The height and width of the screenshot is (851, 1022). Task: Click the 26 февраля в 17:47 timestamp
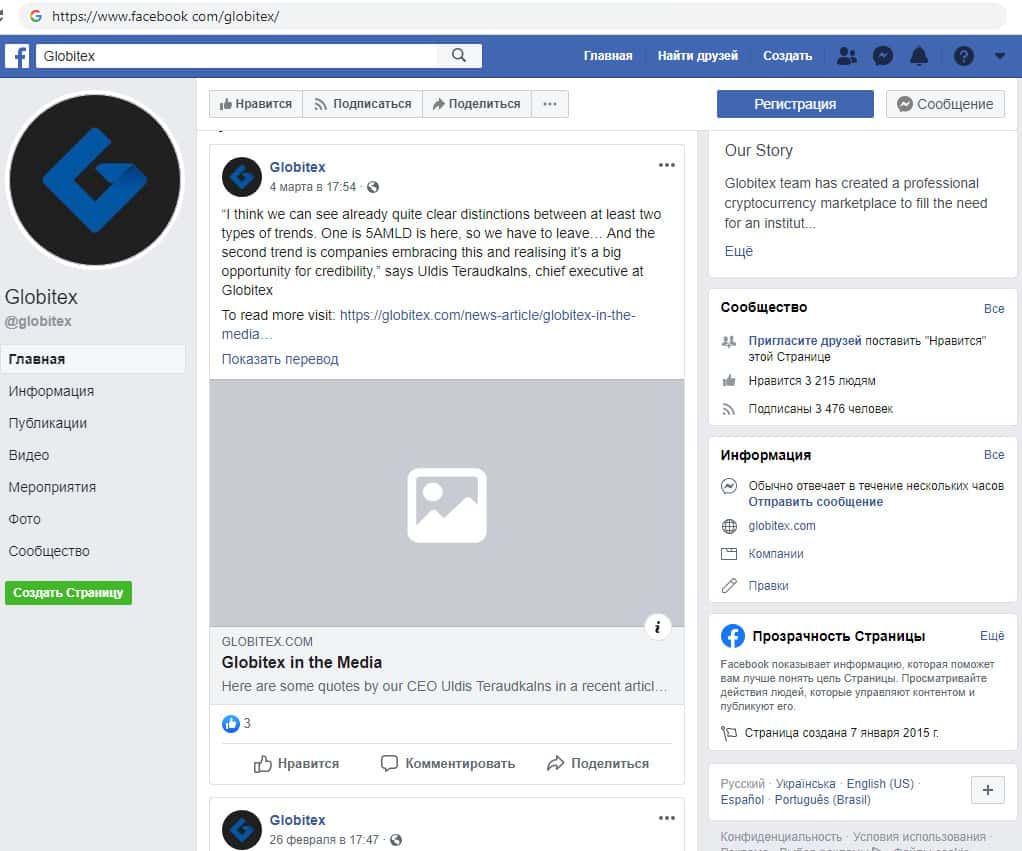tap(324, 840)
